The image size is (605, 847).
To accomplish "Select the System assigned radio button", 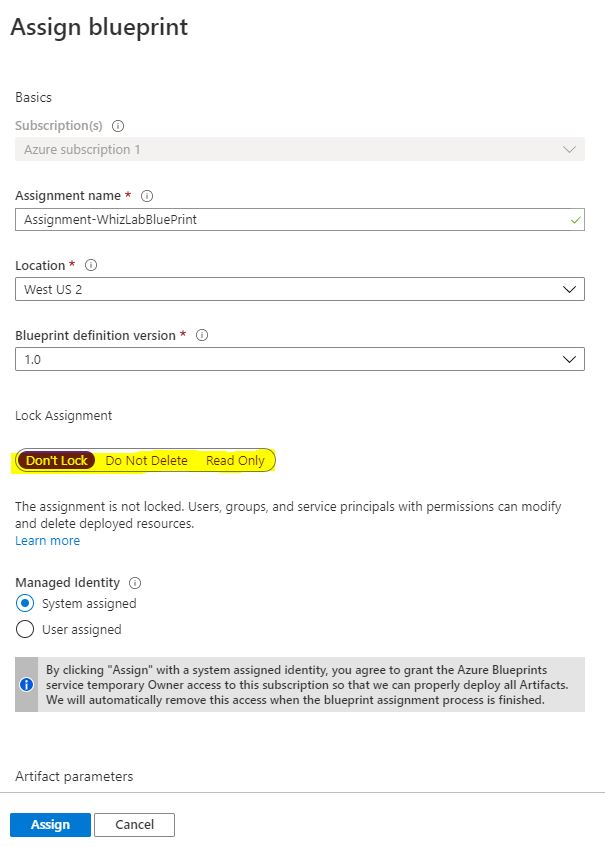I will pyautogui.click(x=25, y=603).
